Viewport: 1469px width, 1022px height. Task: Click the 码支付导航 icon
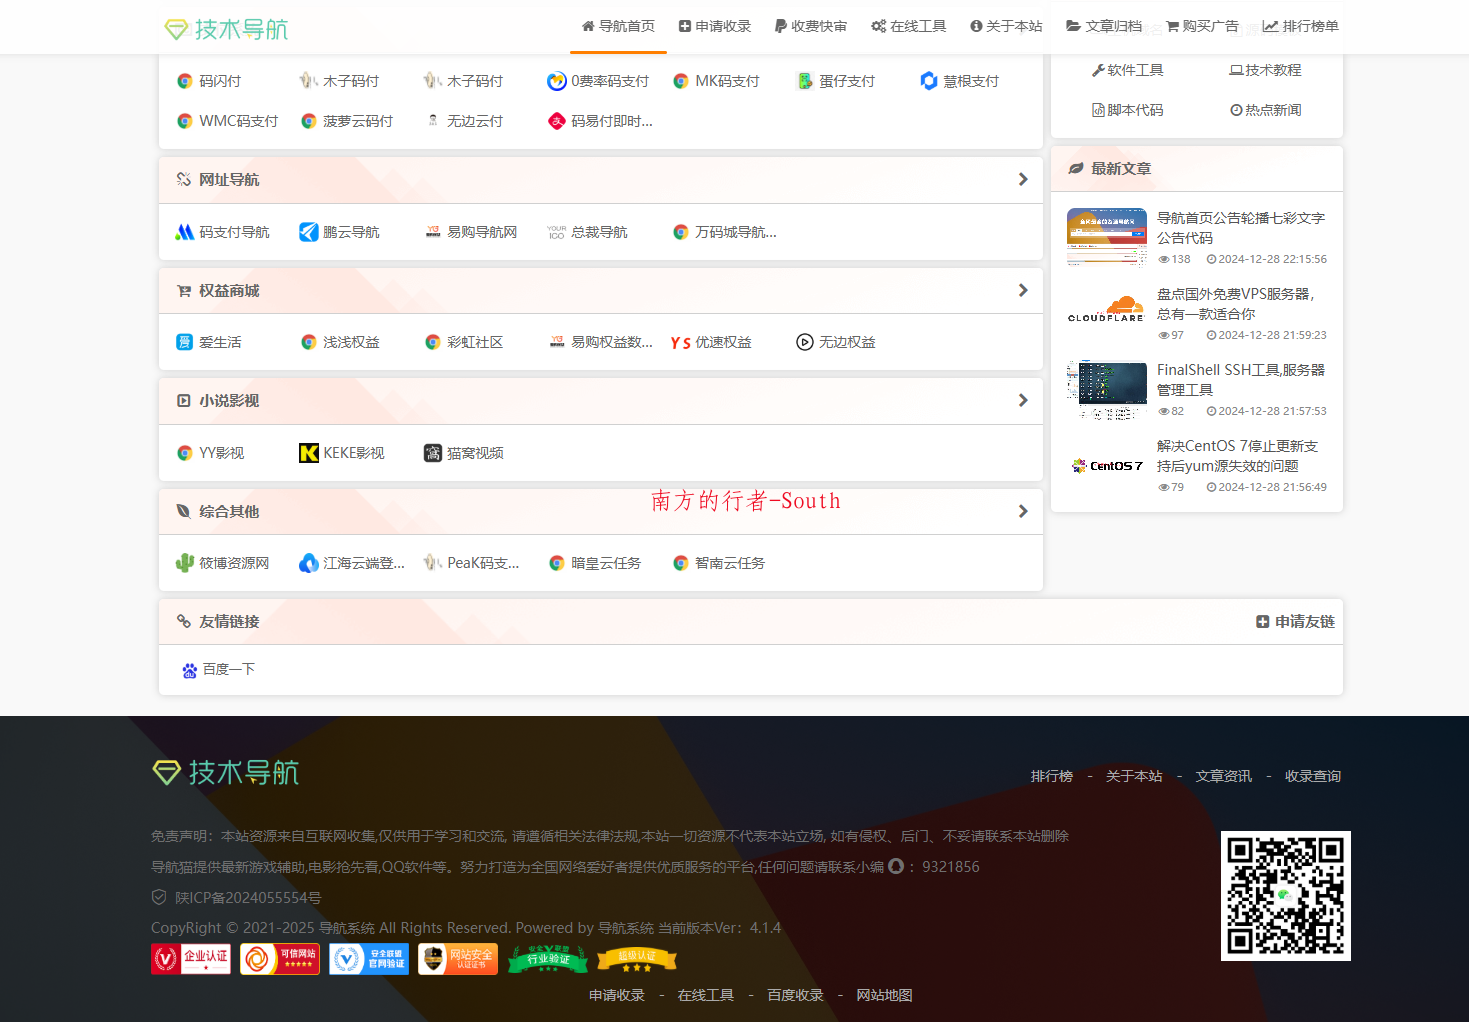click(x=185, y=232)
